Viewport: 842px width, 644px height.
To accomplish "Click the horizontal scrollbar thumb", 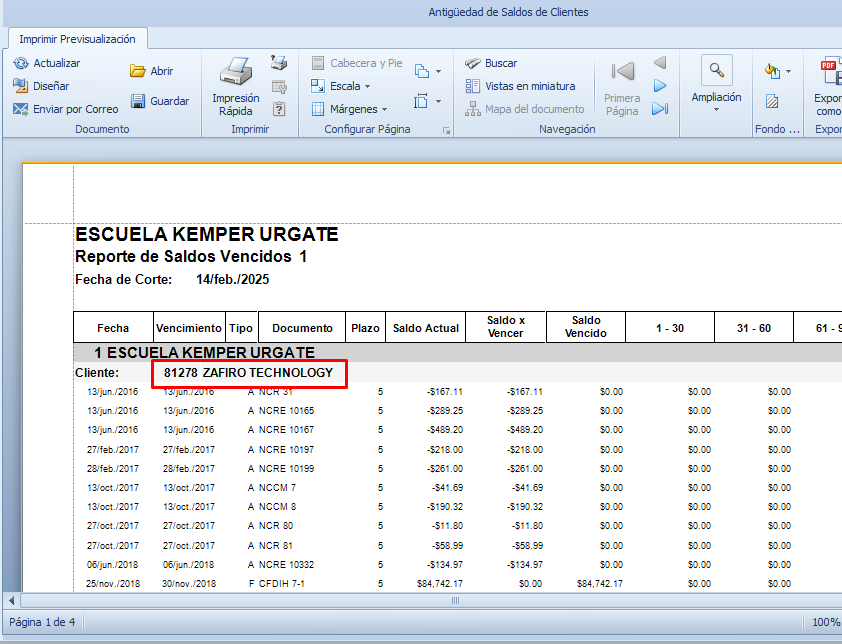I will point(455,600).
